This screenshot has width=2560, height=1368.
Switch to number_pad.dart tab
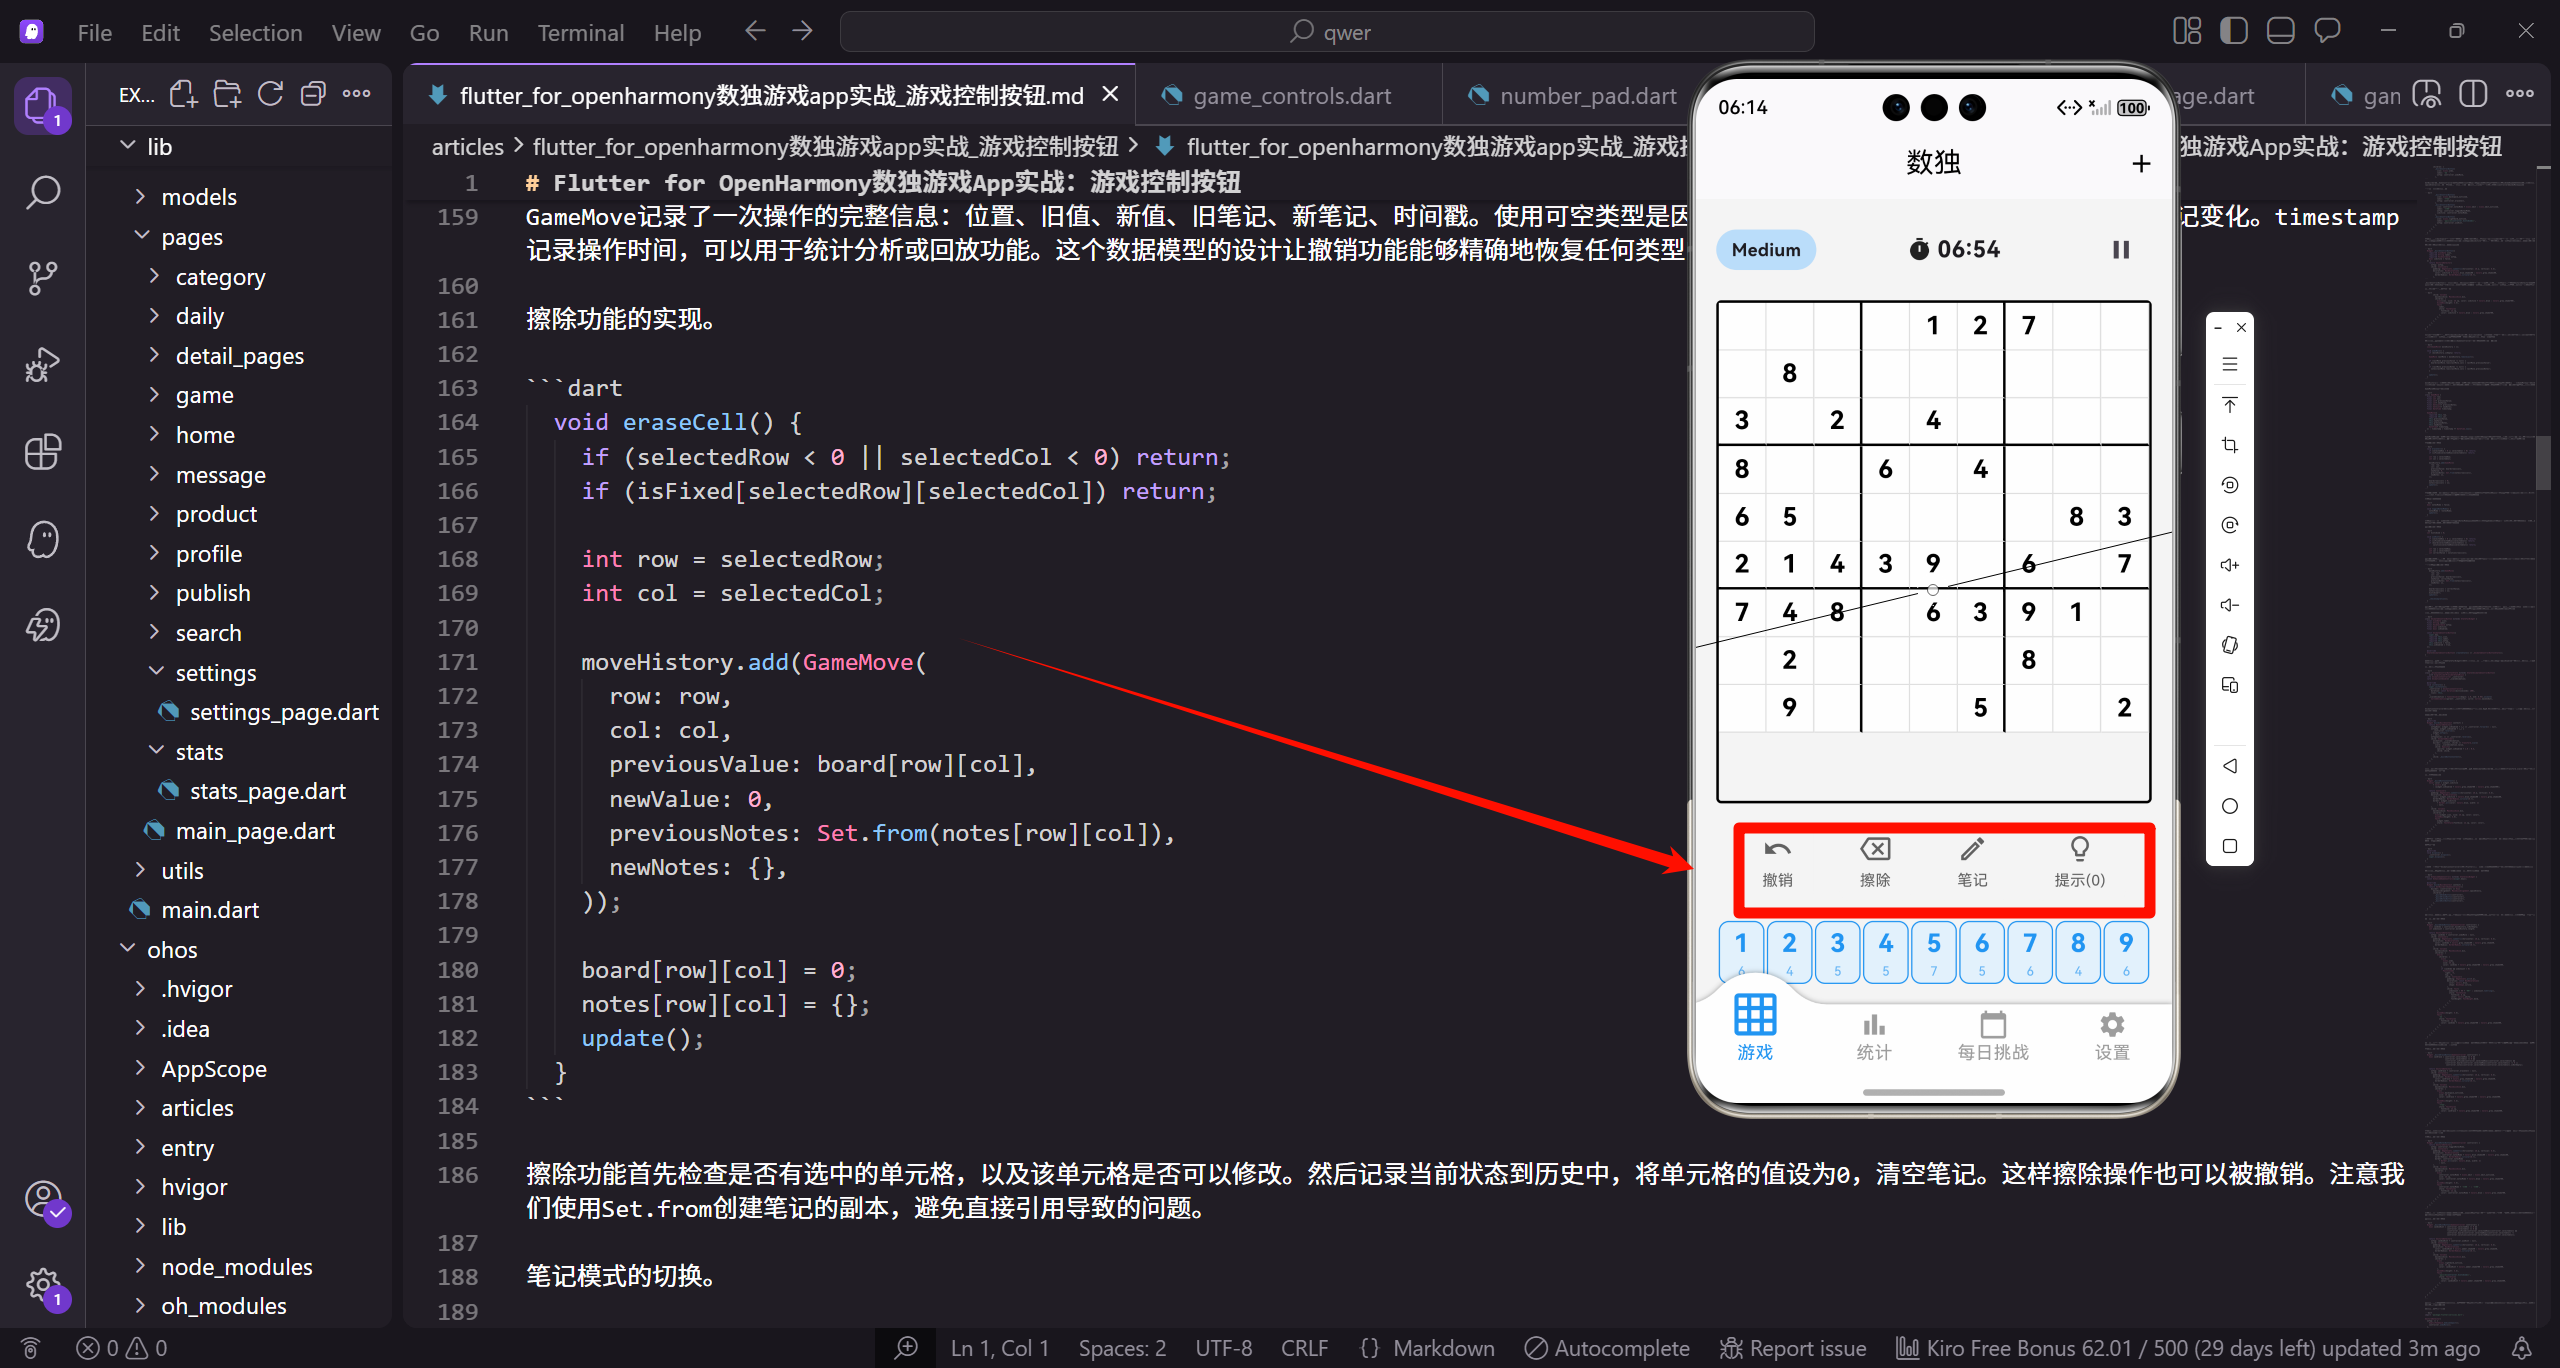[x=1566, y=95]
